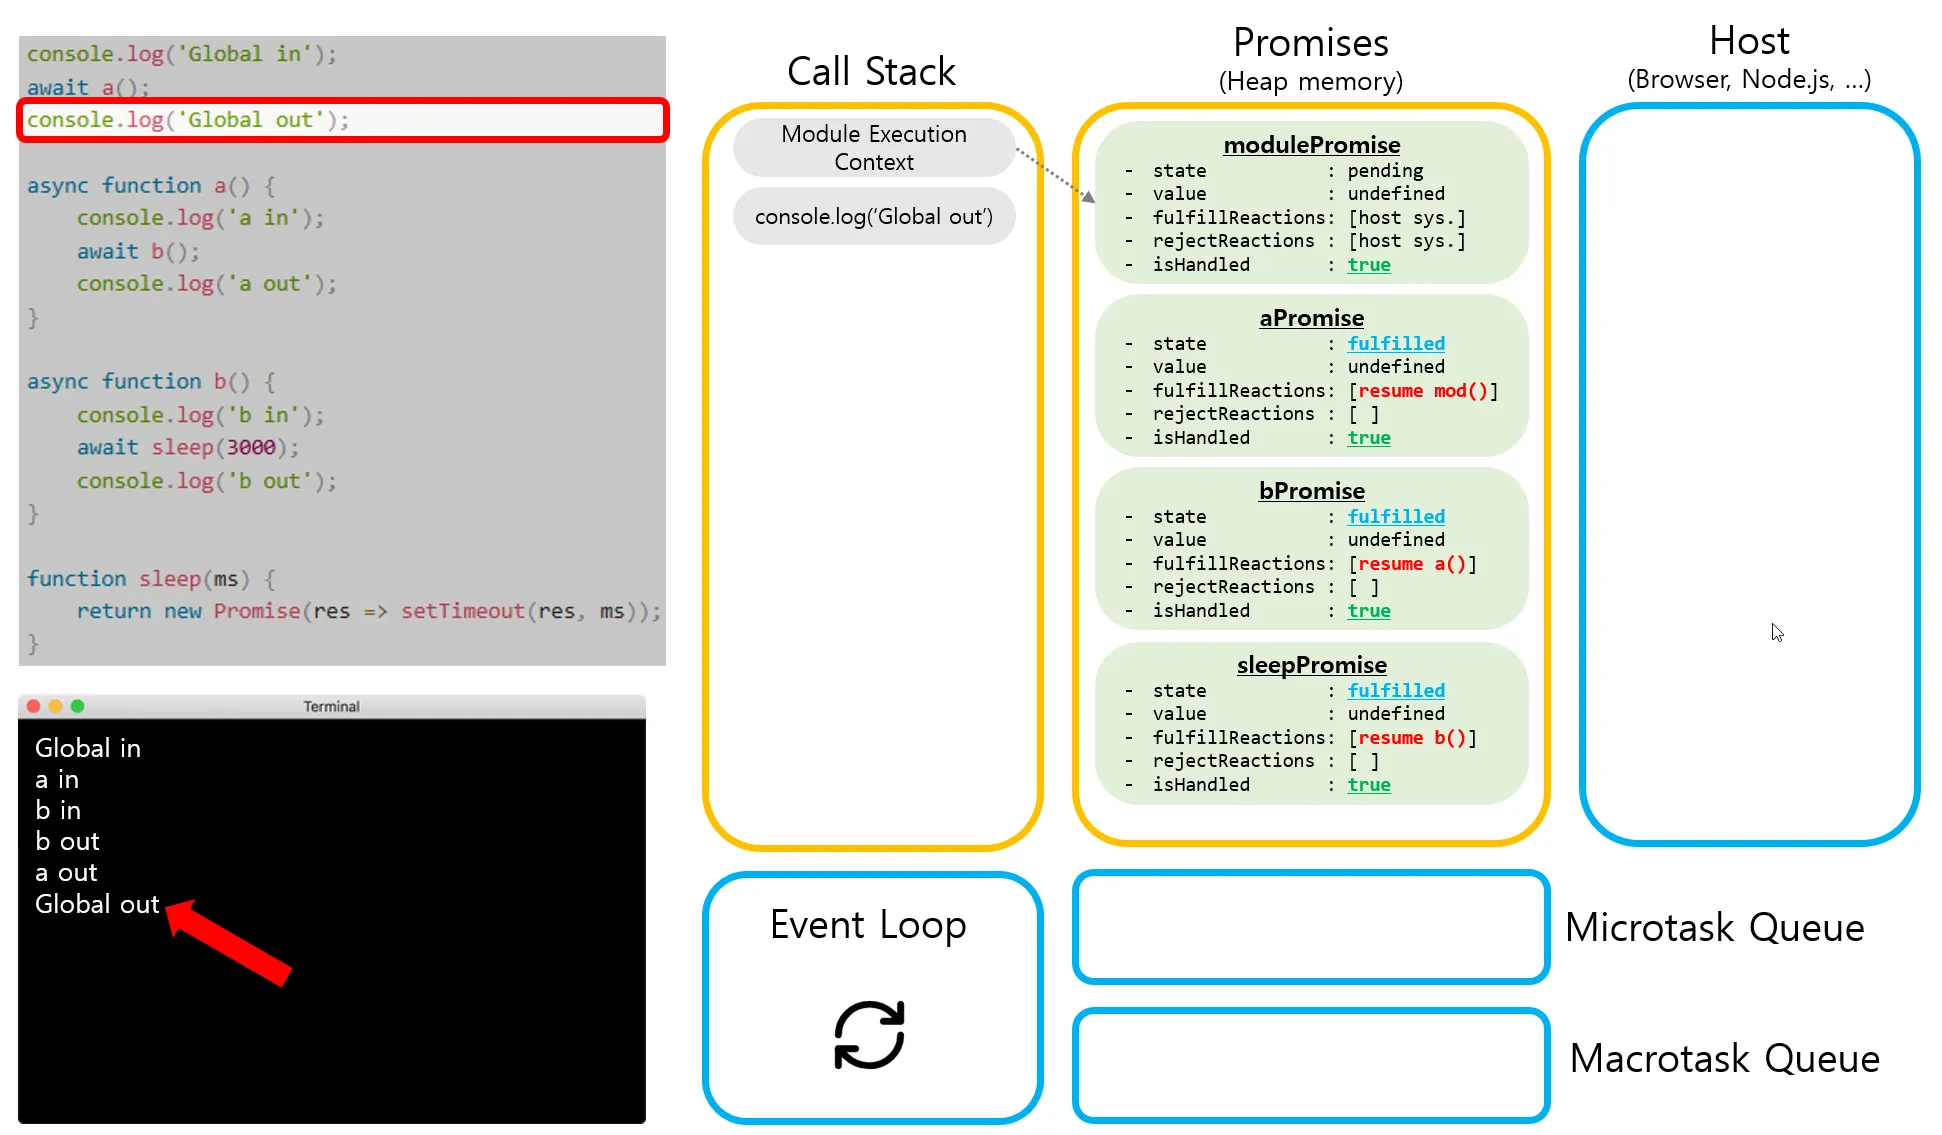Click the modulePromise heading
Screen dimensions: 1942x1135
(x=1311, y=145)
